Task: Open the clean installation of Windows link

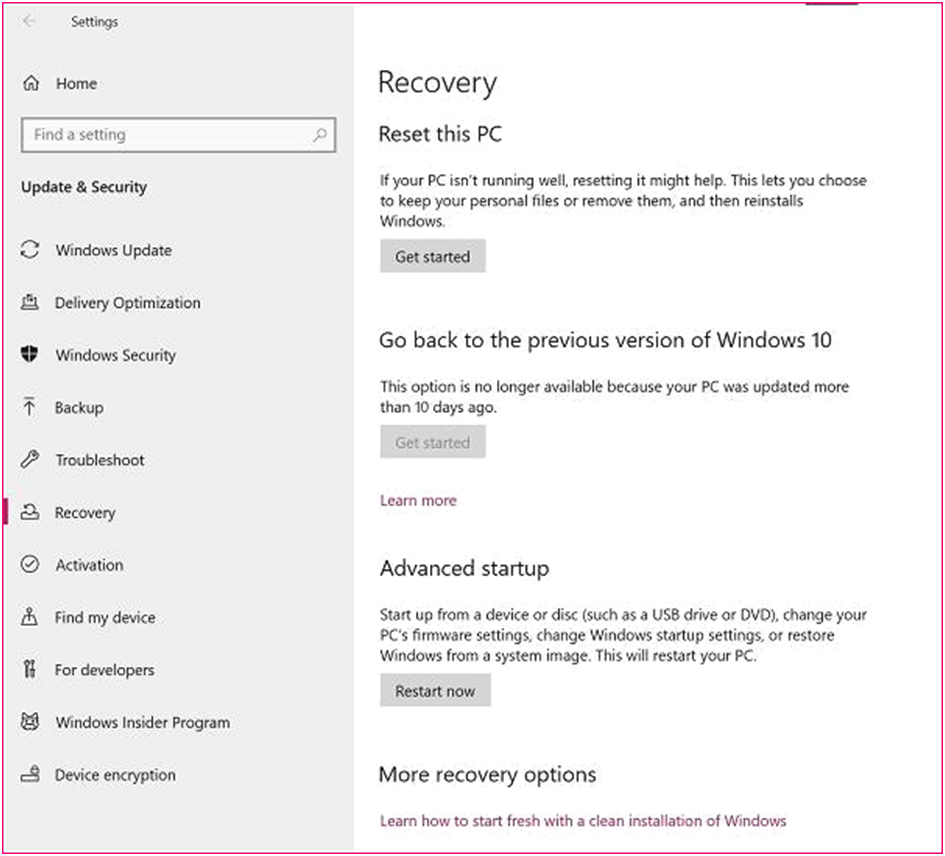Action: (583, 820)
